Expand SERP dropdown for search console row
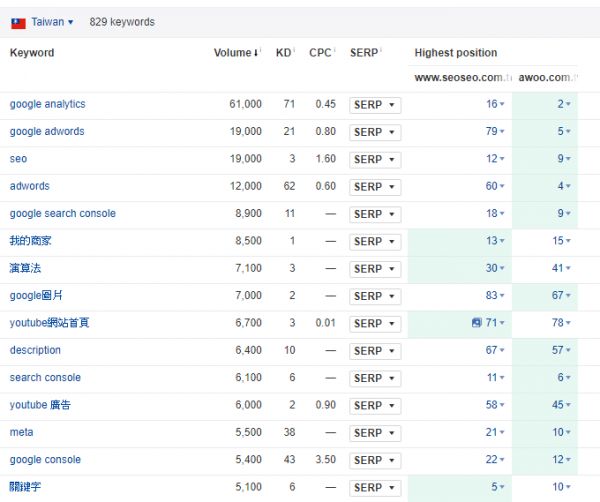This screenshot has width=600, height=502. [x=375, y=378]
